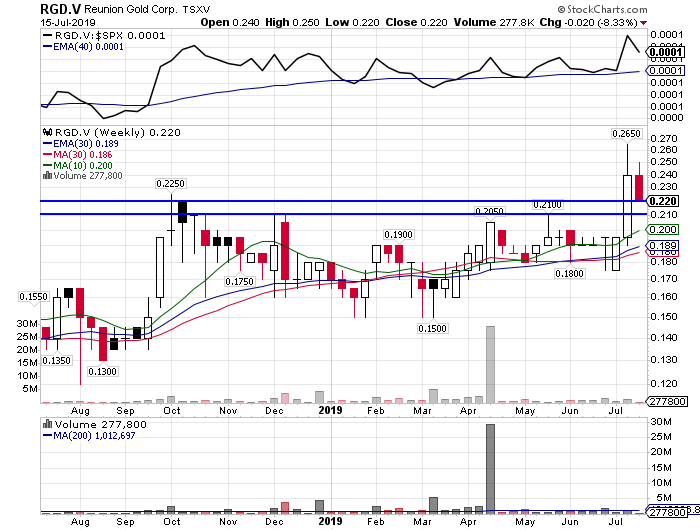Click the Volume 277,800 overlay legend

83,175
